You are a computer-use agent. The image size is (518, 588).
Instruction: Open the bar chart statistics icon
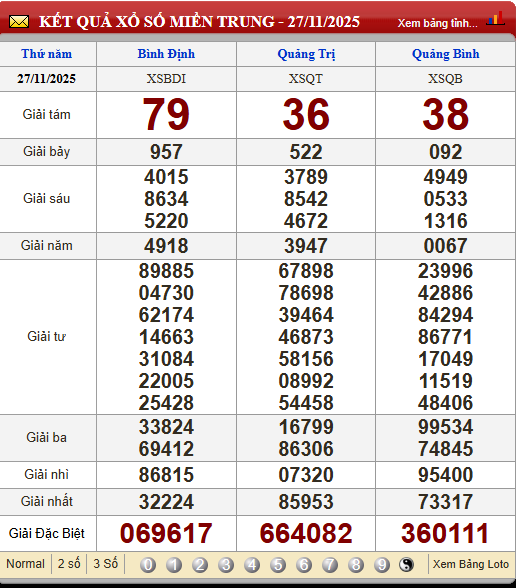tap(495, 19)
